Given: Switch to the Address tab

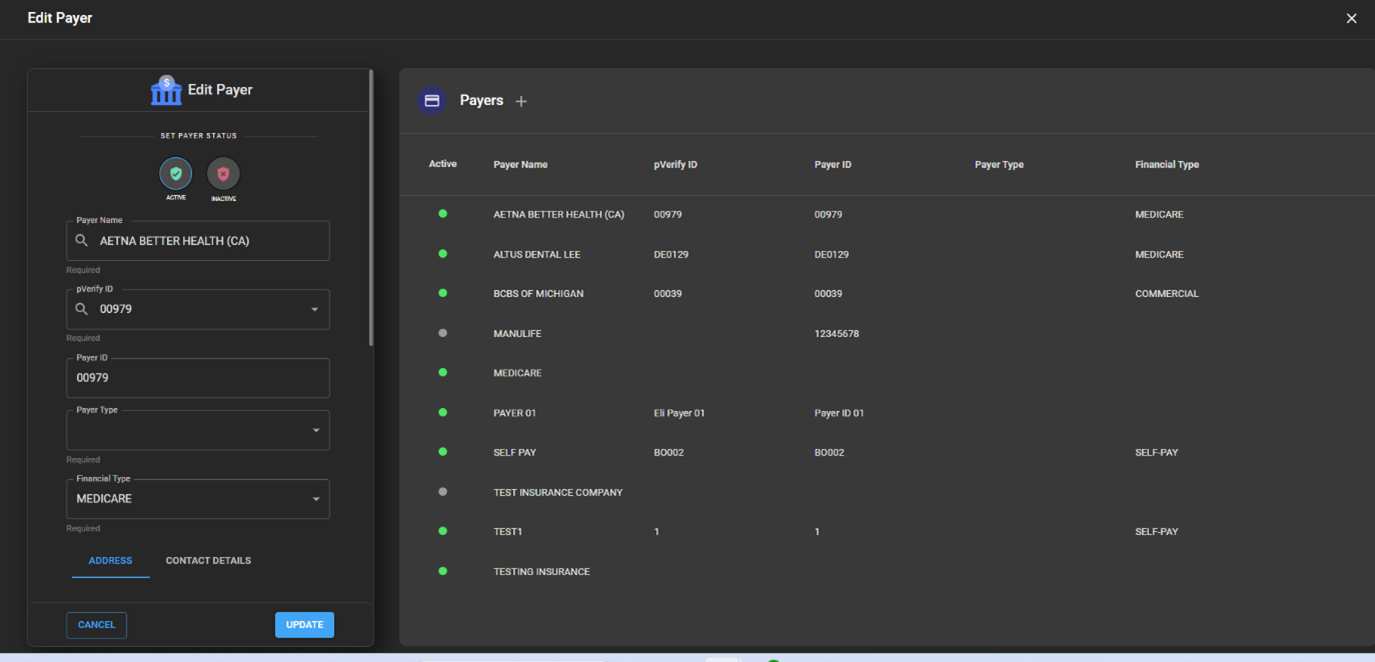Looking at the screenshot, I should click(110, 561).
